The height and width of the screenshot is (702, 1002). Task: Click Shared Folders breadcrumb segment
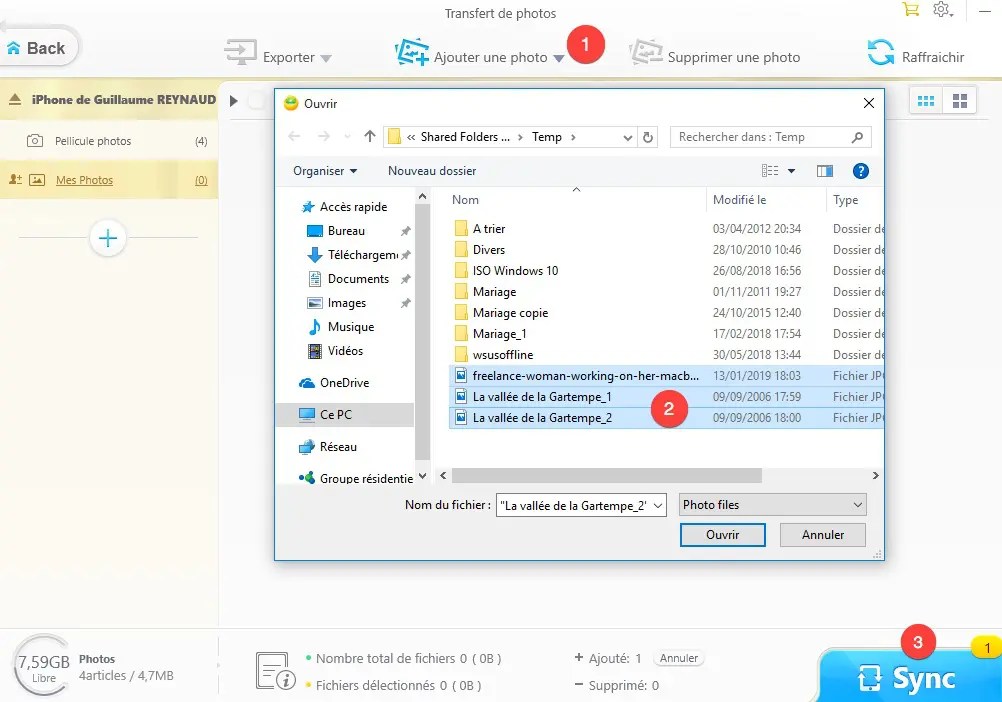click(x=465, y=137)
